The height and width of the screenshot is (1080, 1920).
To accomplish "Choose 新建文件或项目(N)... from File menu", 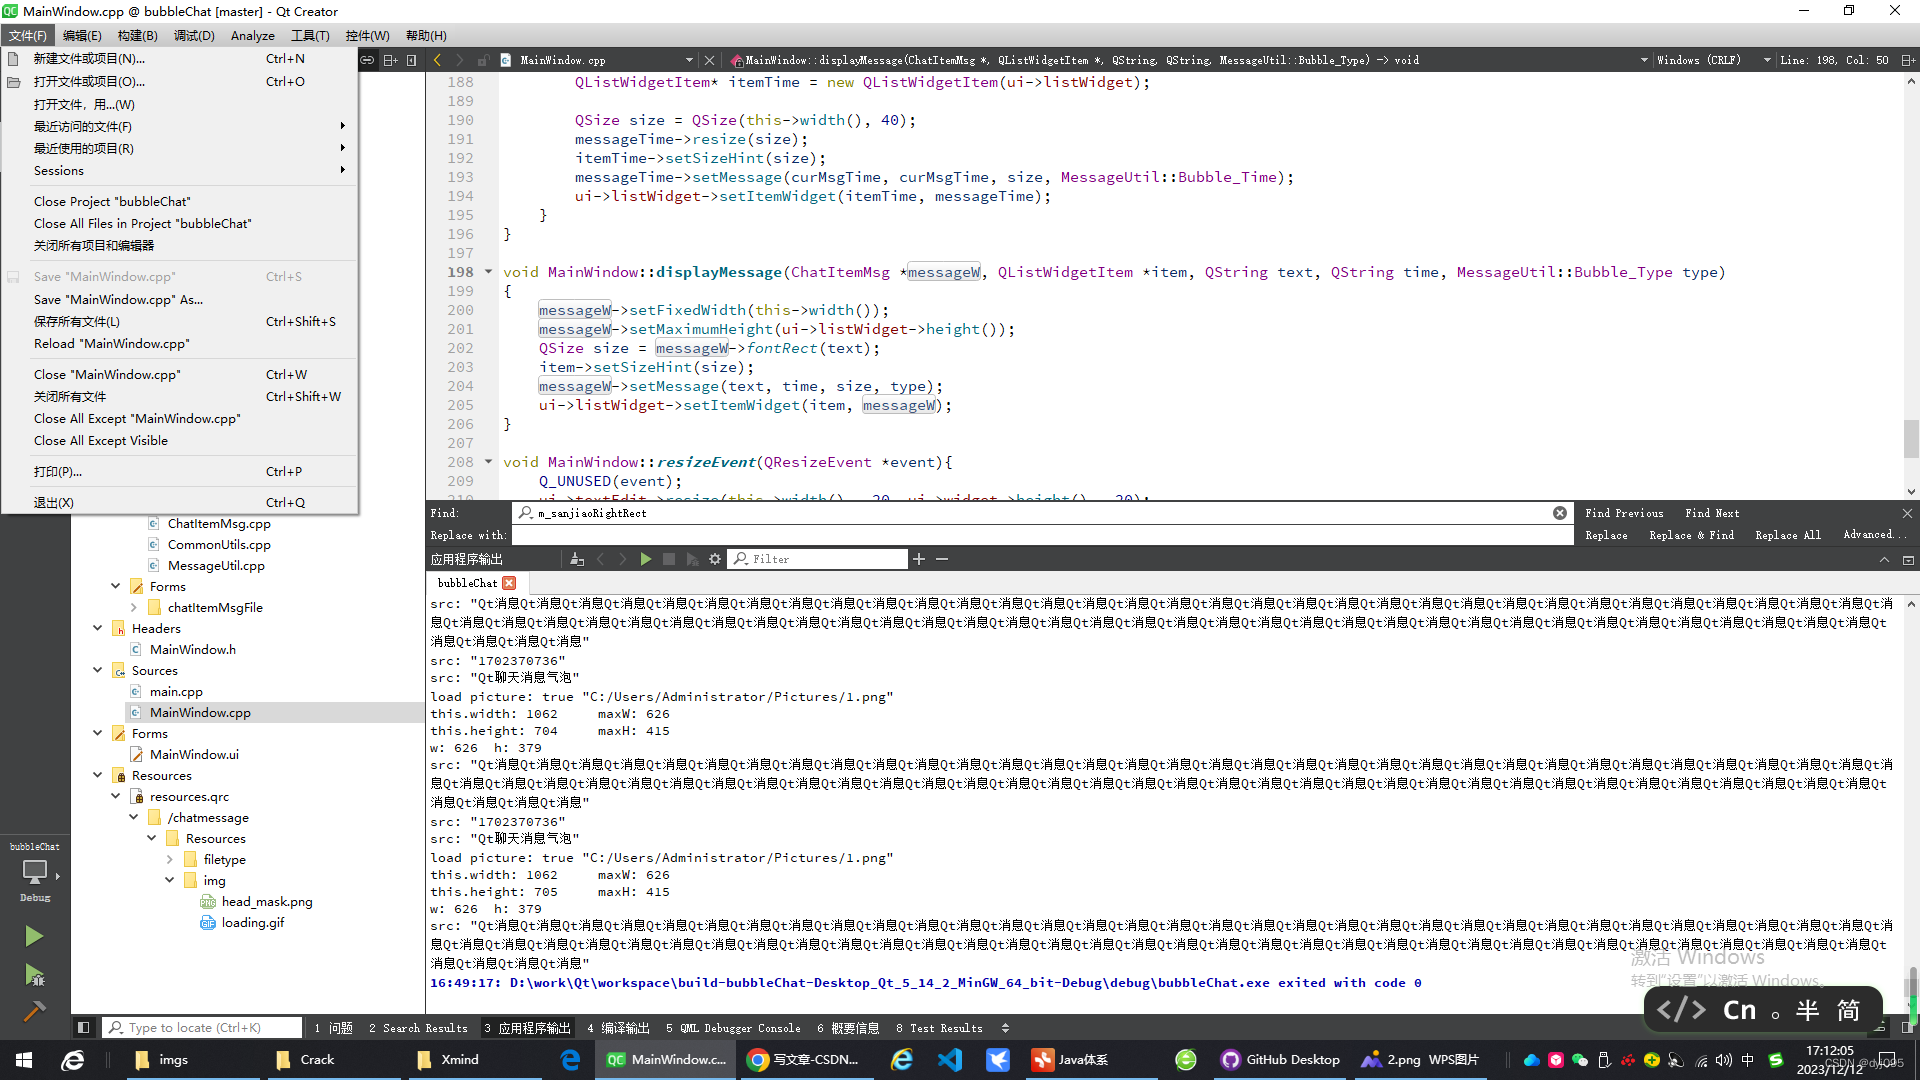I will pyautogui.click(x=180, y=58).
